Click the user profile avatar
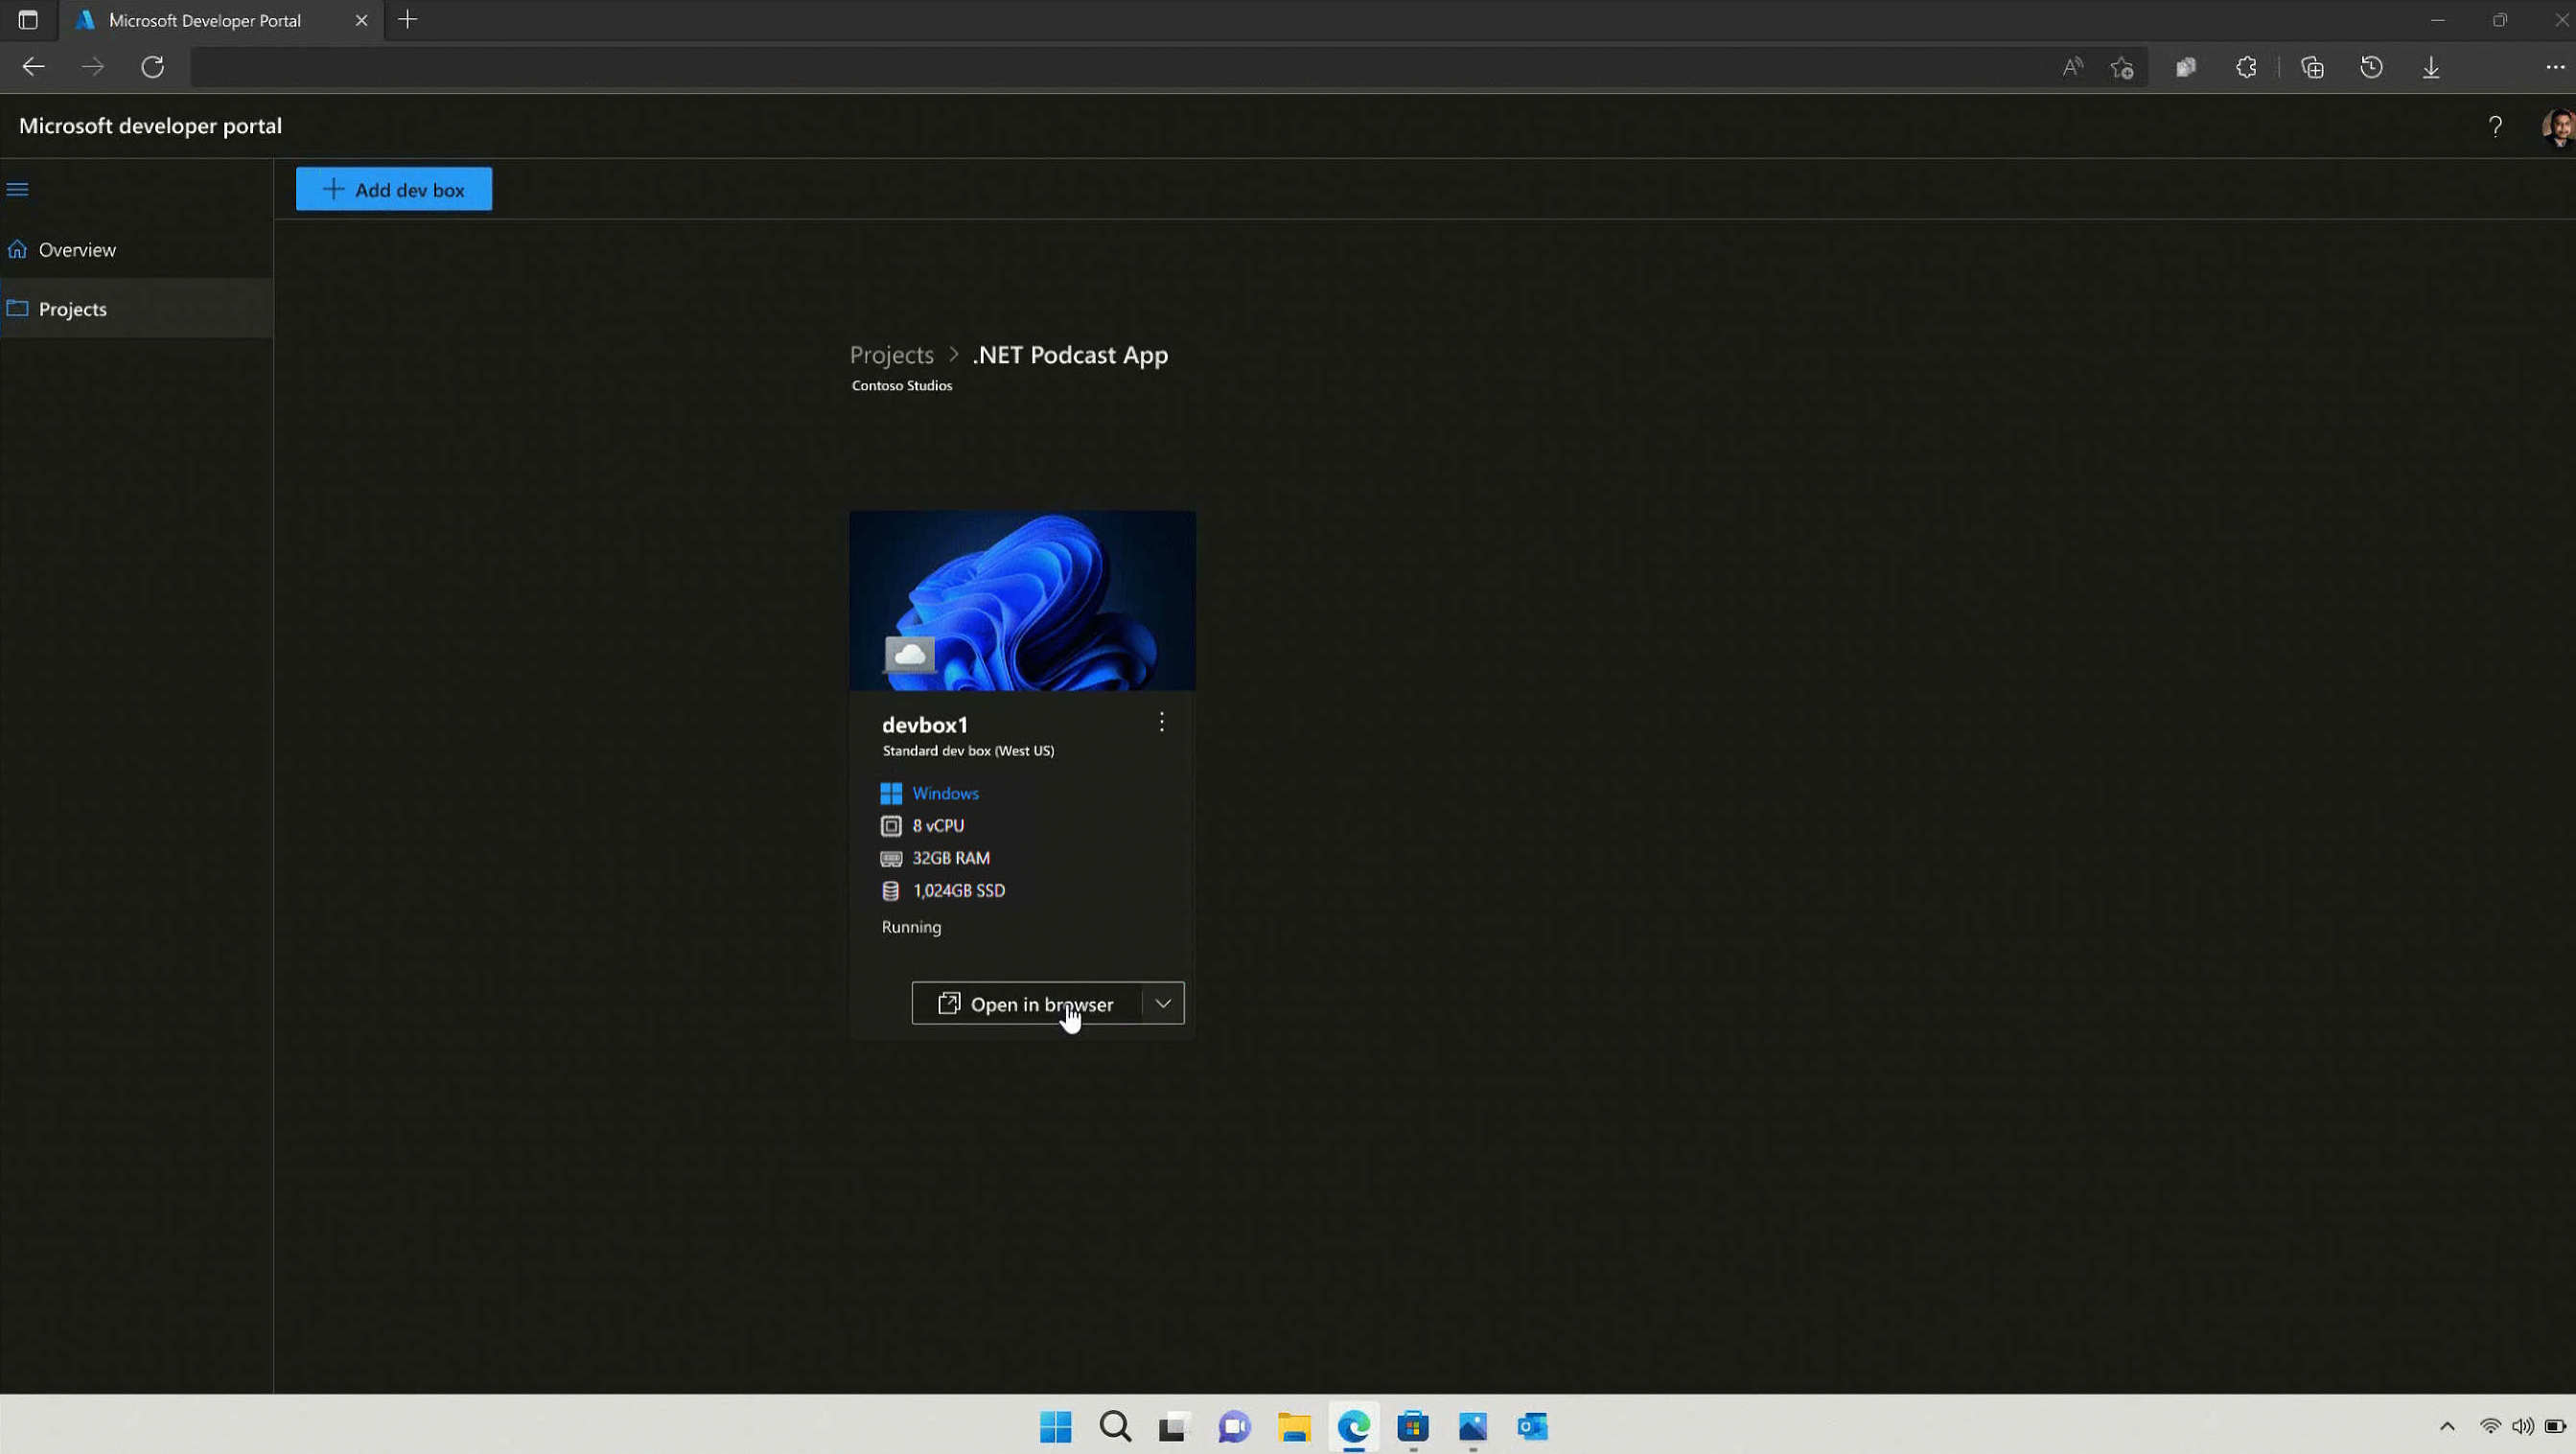 pyautogui.click(x=2557, y=127)
